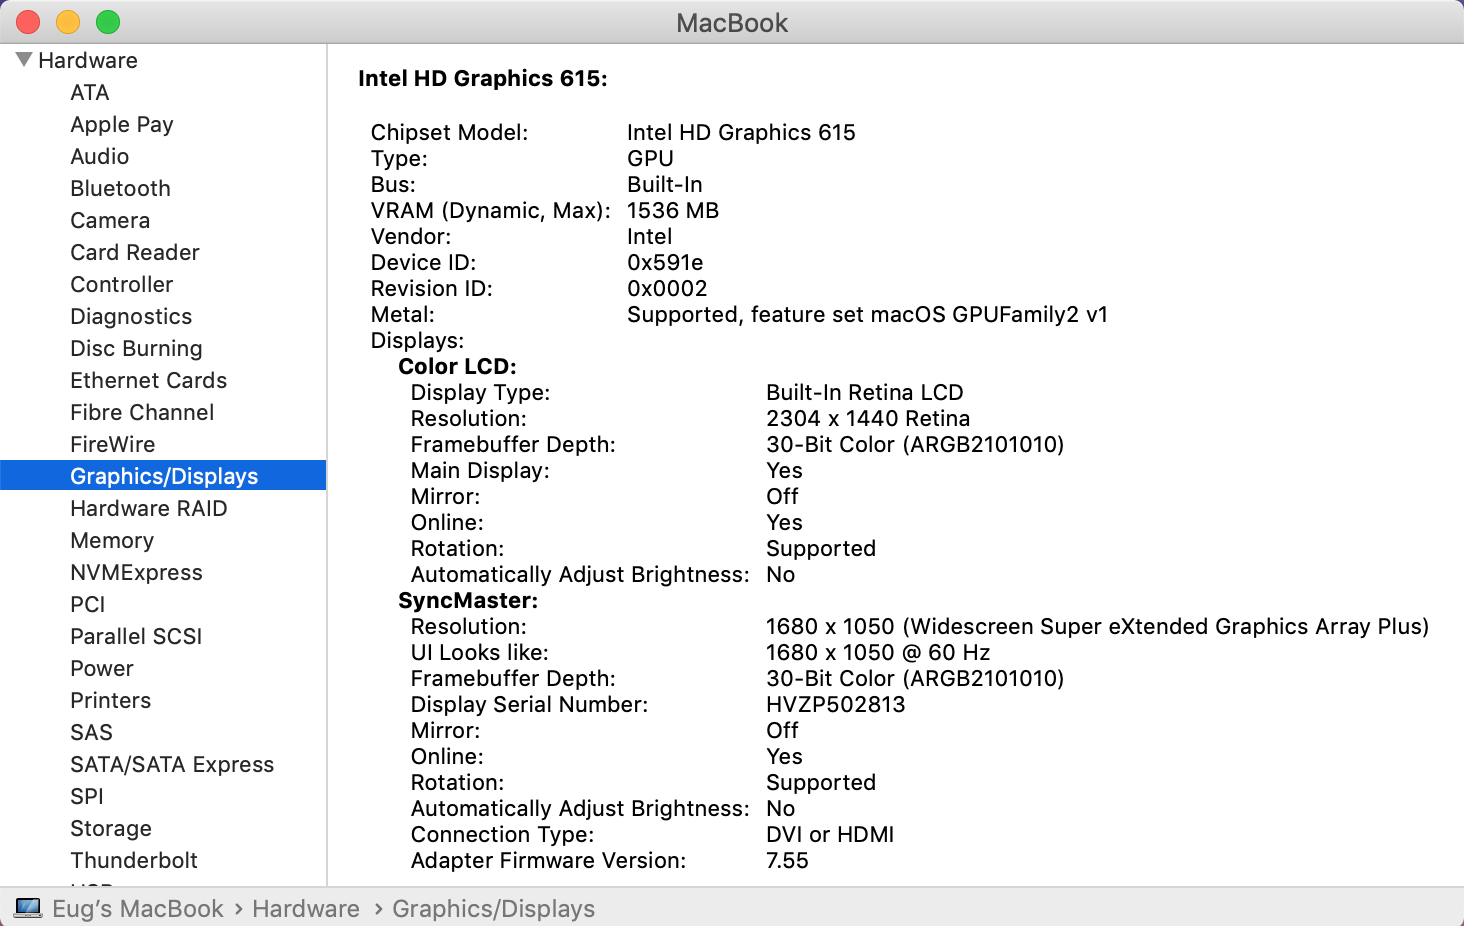The width and height of the screenshot is (1464, 926).
Task: Click the Hardware category label in sidebar
Action: [88, 60]
